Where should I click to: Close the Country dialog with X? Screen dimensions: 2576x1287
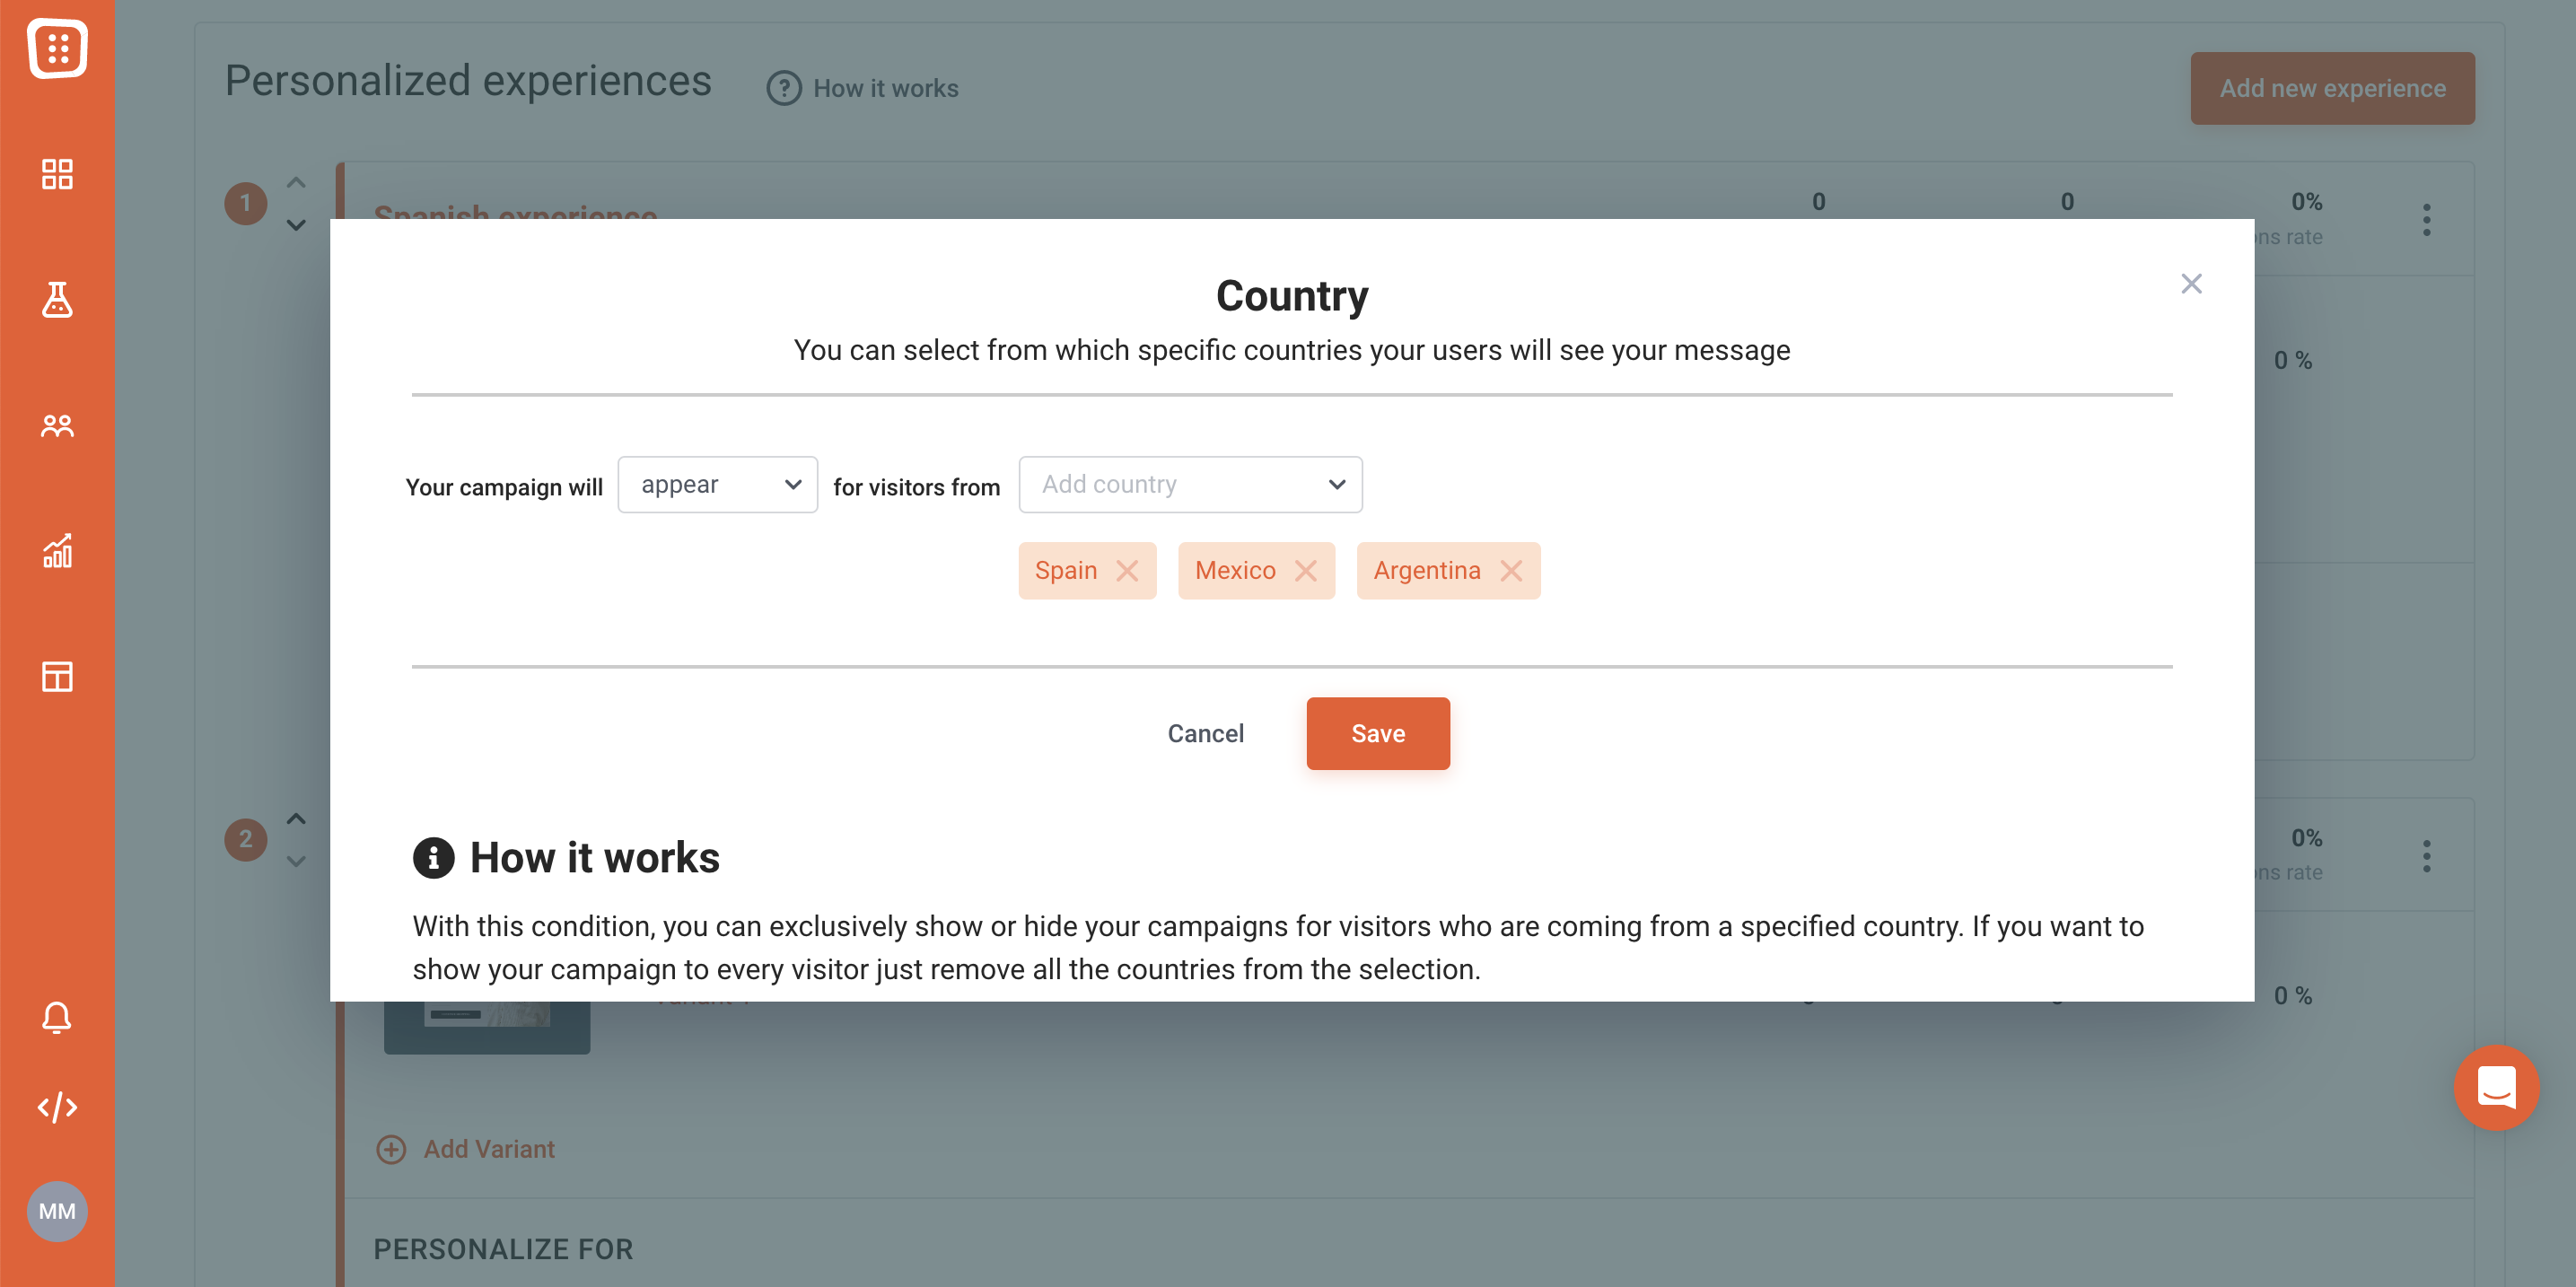(x=2191, y=284)
